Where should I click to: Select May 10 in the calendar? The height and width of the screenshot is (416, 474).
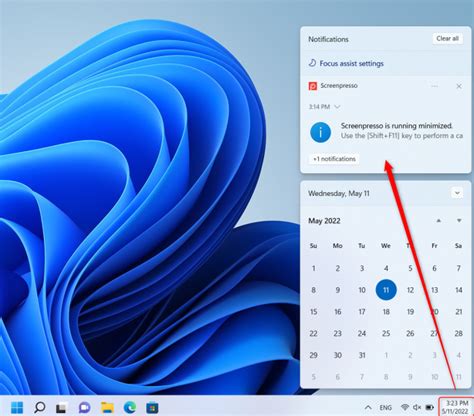point(362,290)
